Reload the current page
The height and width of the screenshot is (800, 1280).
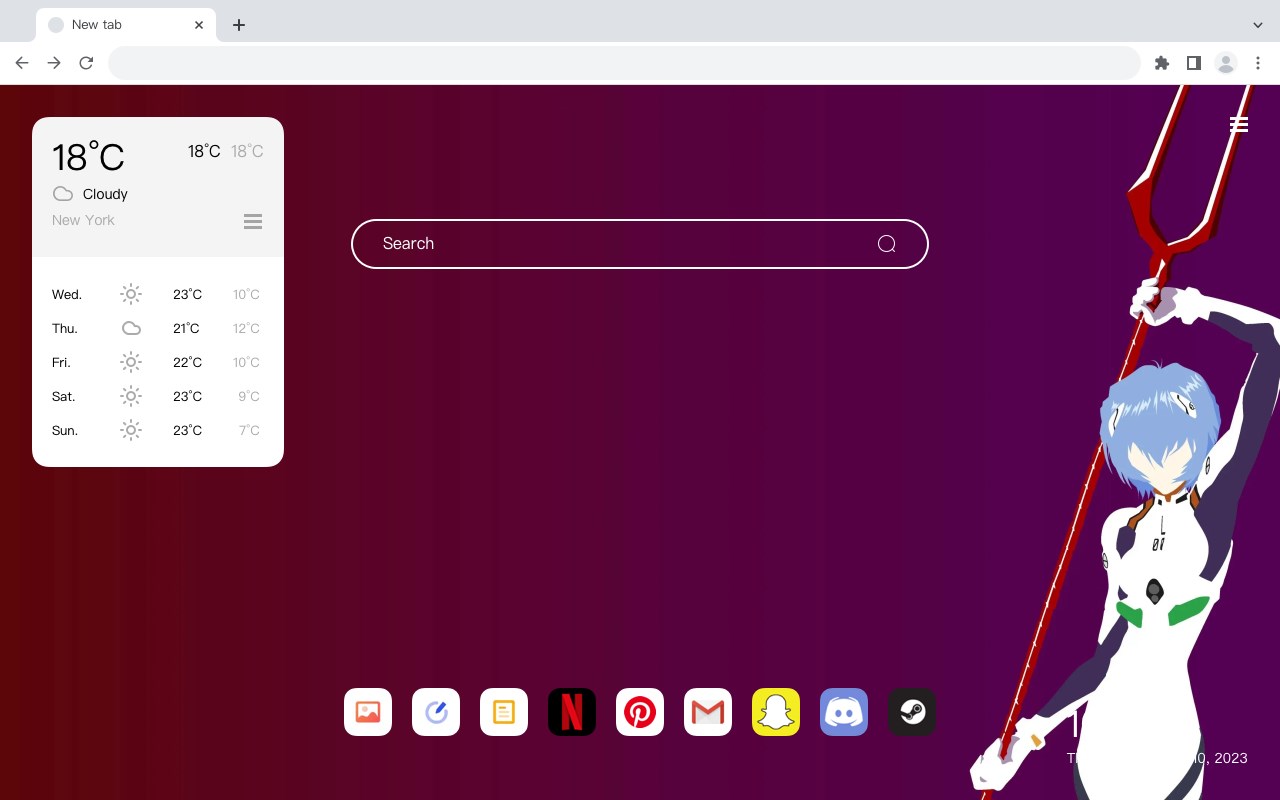click(x=86, y=63)
